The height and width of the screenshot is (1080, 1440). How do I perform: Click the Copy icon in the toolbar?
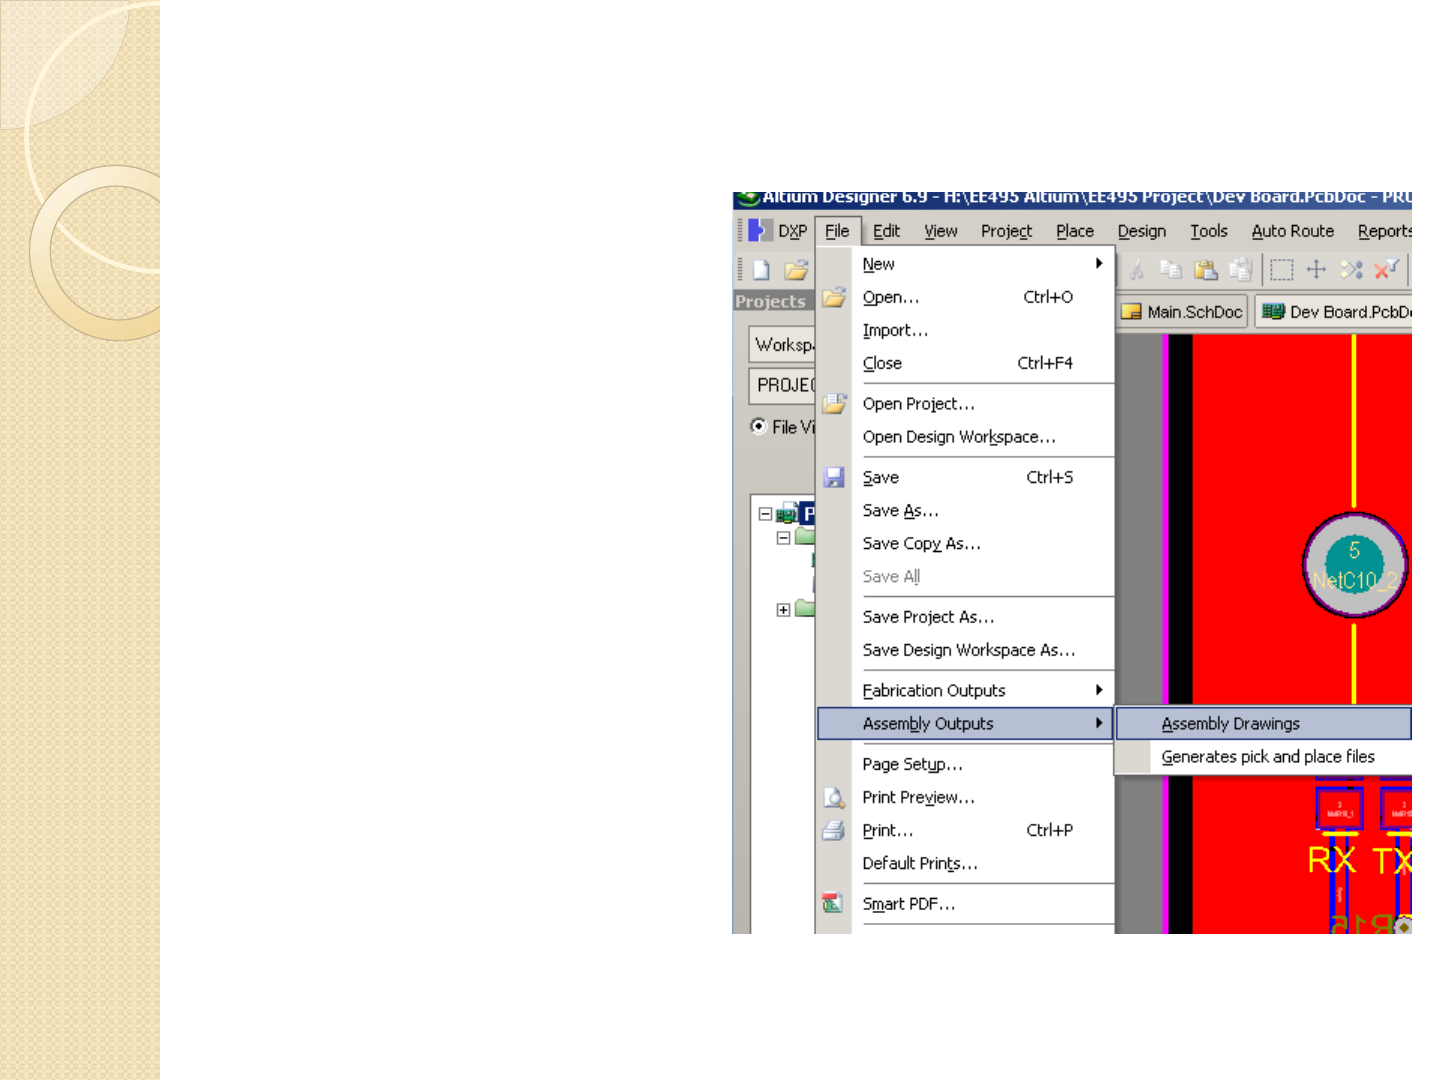[1170, 269]
